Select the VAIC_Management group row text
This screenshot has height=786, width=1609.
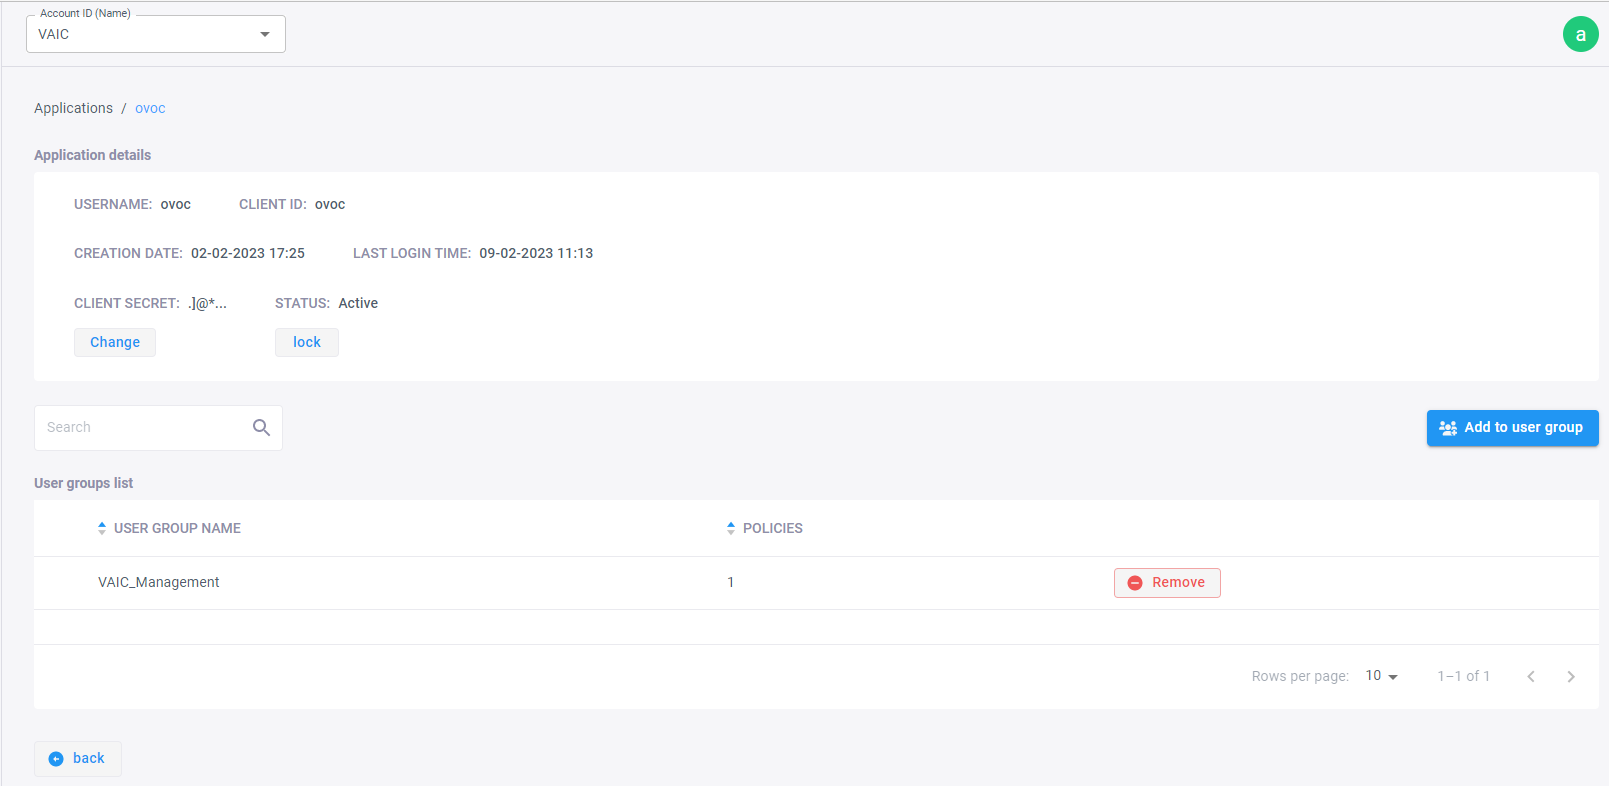(x=159, y=582)
